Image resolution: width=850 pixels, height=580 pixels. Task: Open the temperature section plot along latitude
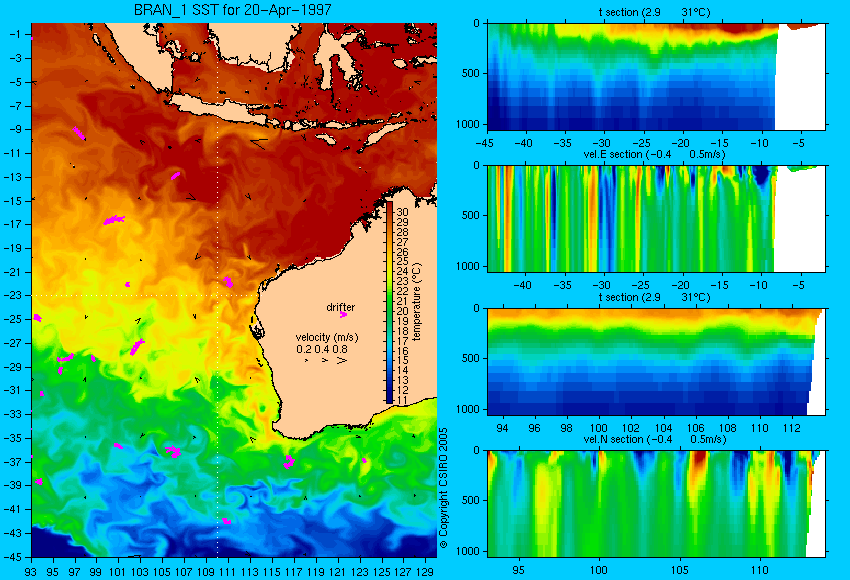point(656,76)
